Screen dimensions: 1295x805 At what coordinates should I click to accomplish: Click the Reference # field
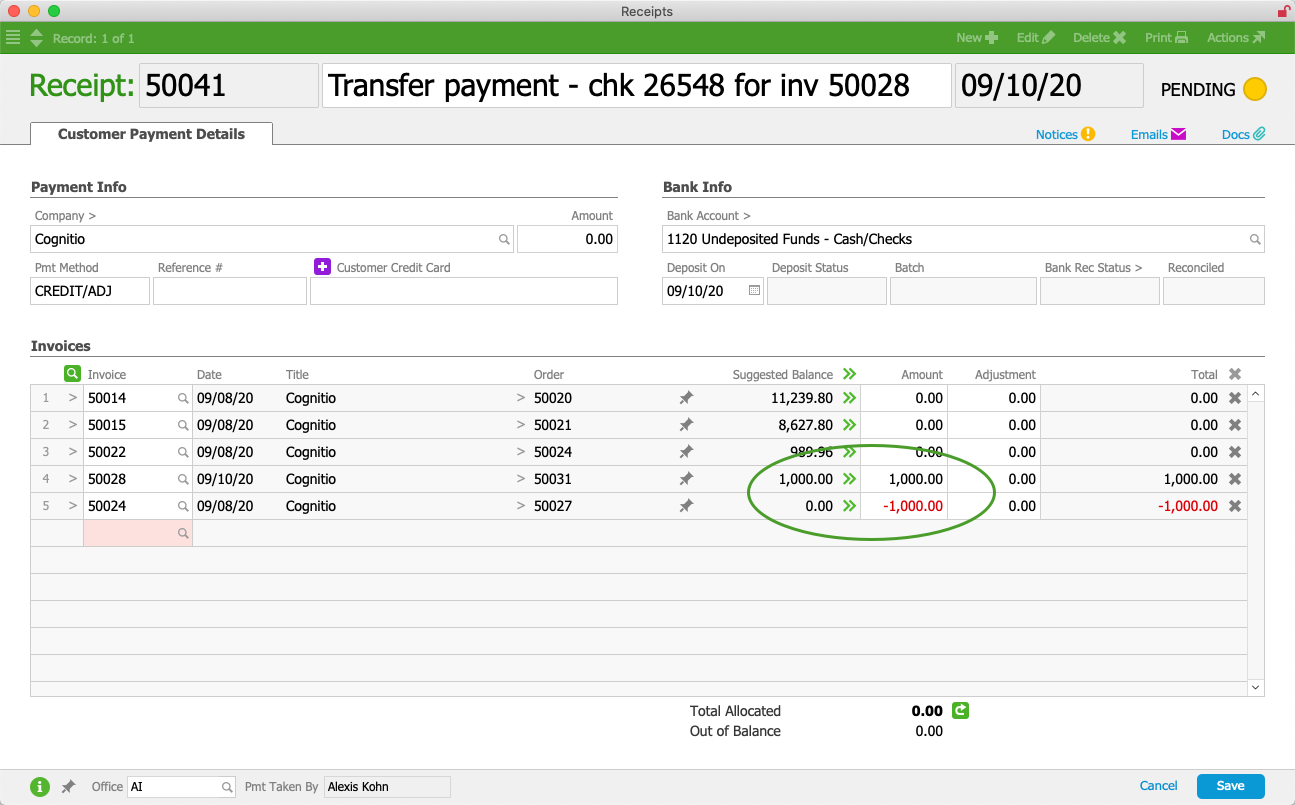tap(230, 291)
